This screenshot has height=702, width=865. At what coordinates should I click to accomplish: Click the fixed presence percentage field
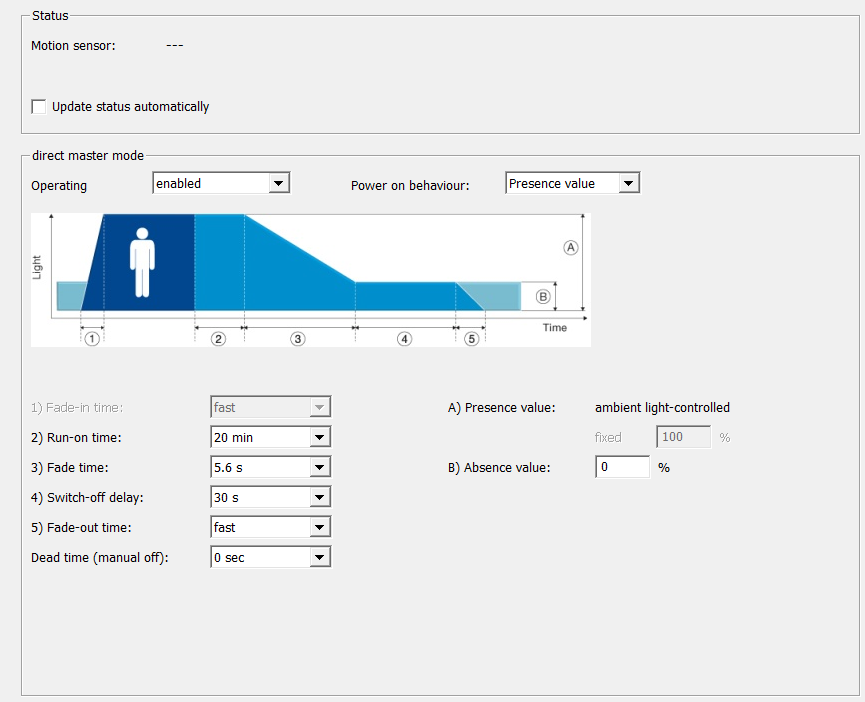(683, 437)
